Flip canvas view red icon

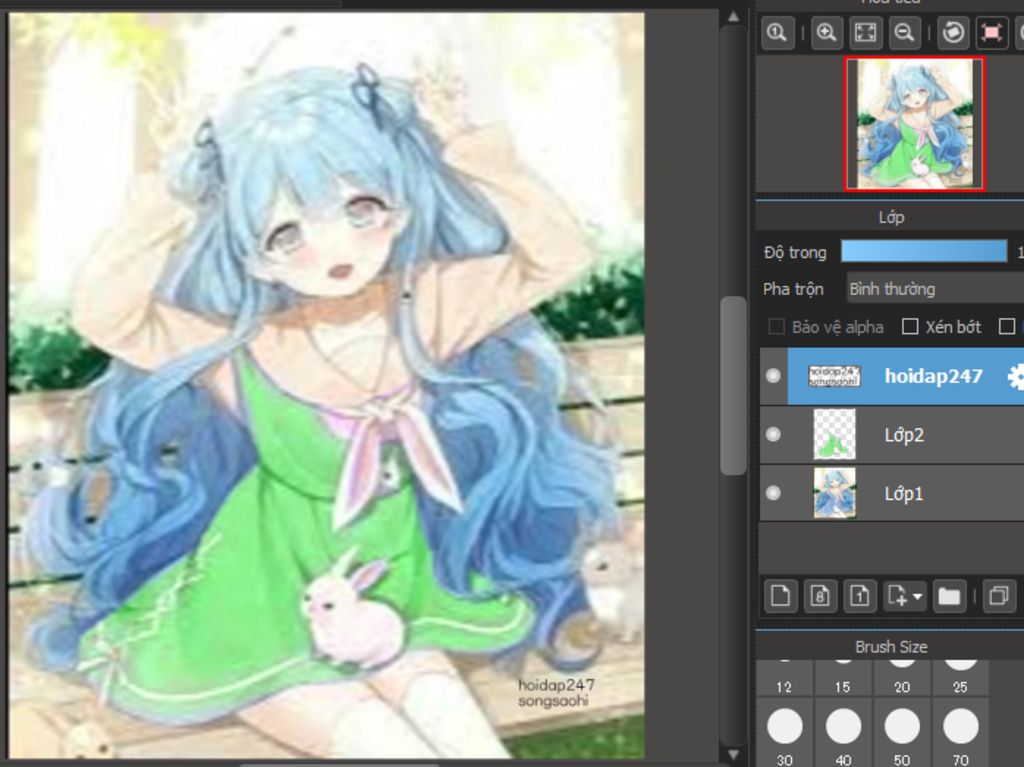pos(991,33)
